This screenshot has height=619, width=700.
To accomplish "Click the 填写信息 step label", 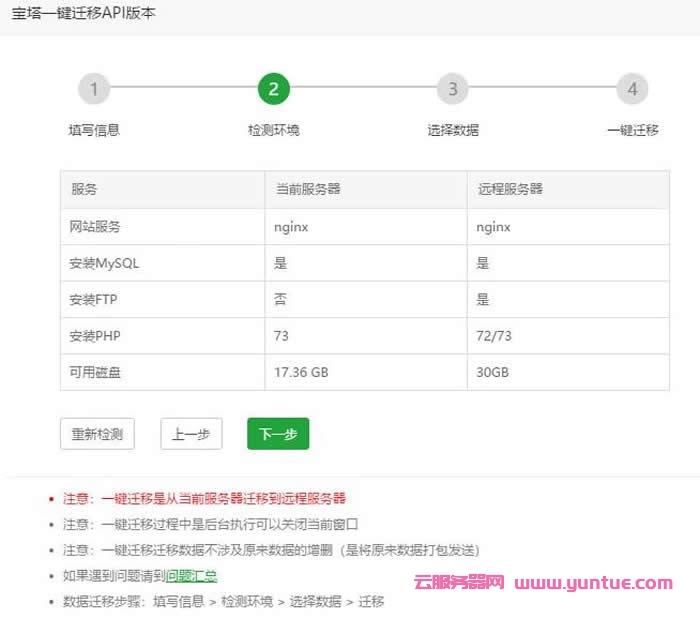I will coord(94,130).
